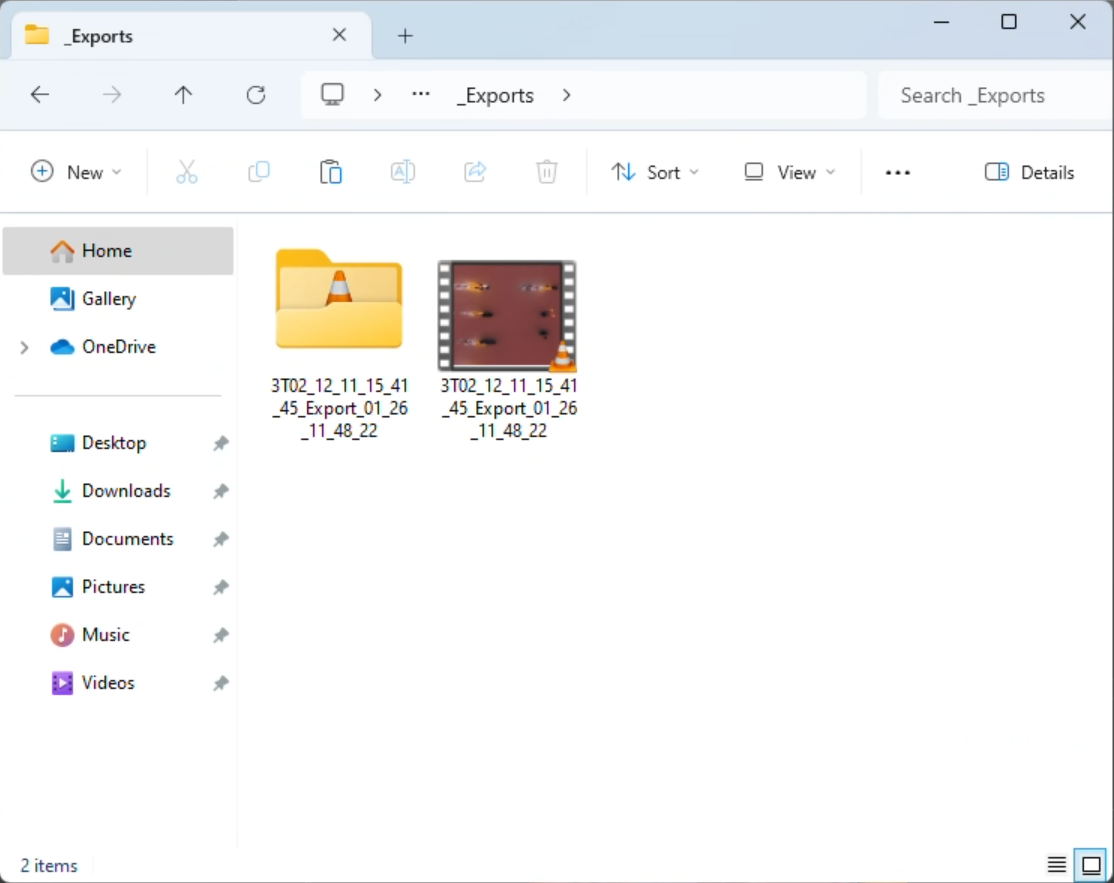Click the pin icon beside Documents

point(221,539)
